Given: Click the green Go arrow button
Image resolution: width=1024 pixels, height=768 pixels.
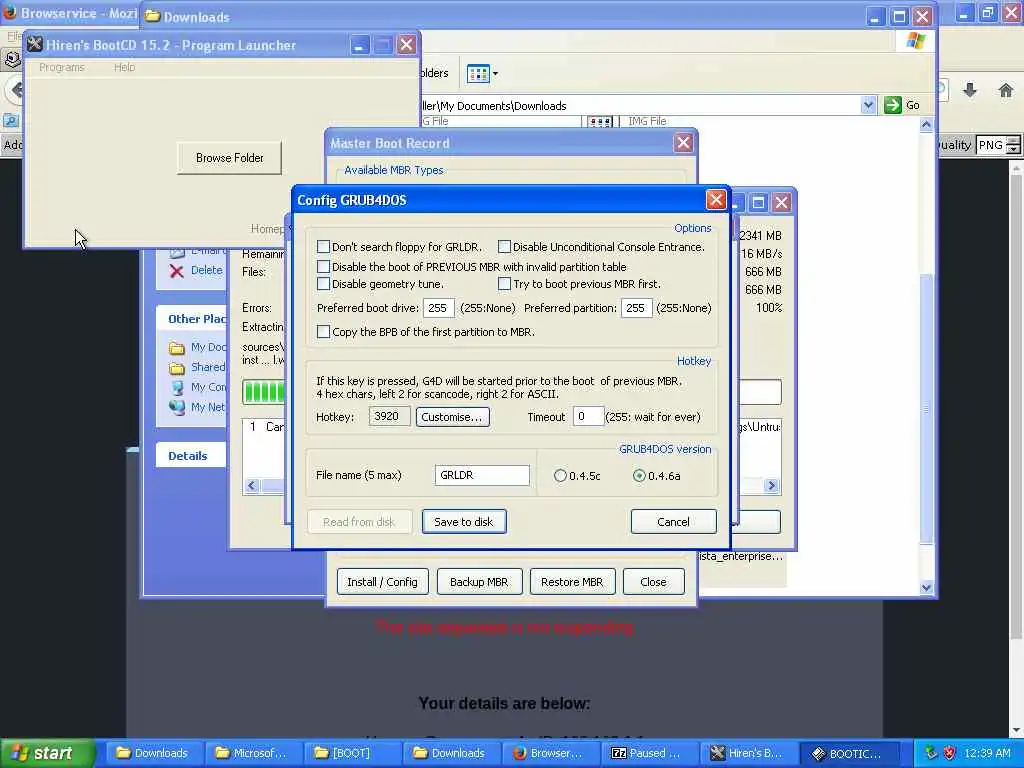Looking at the screenshot, I should (x=892, y=105).
